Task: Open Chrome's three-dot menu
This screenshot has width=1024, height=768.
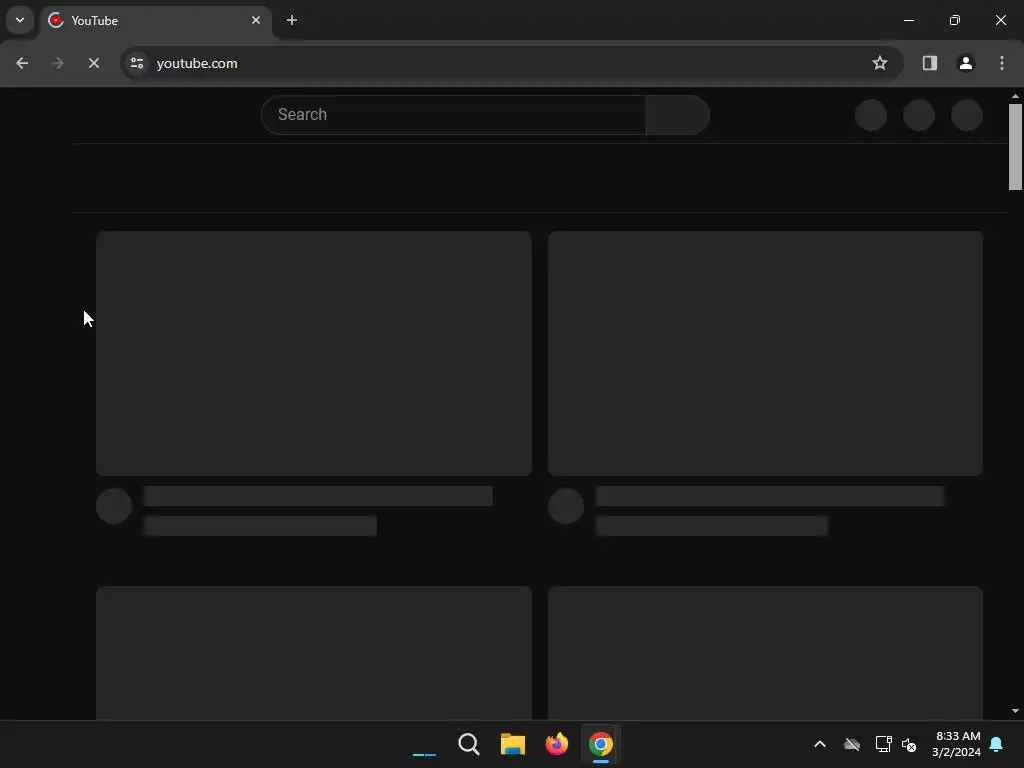Action: point(1002,63)
